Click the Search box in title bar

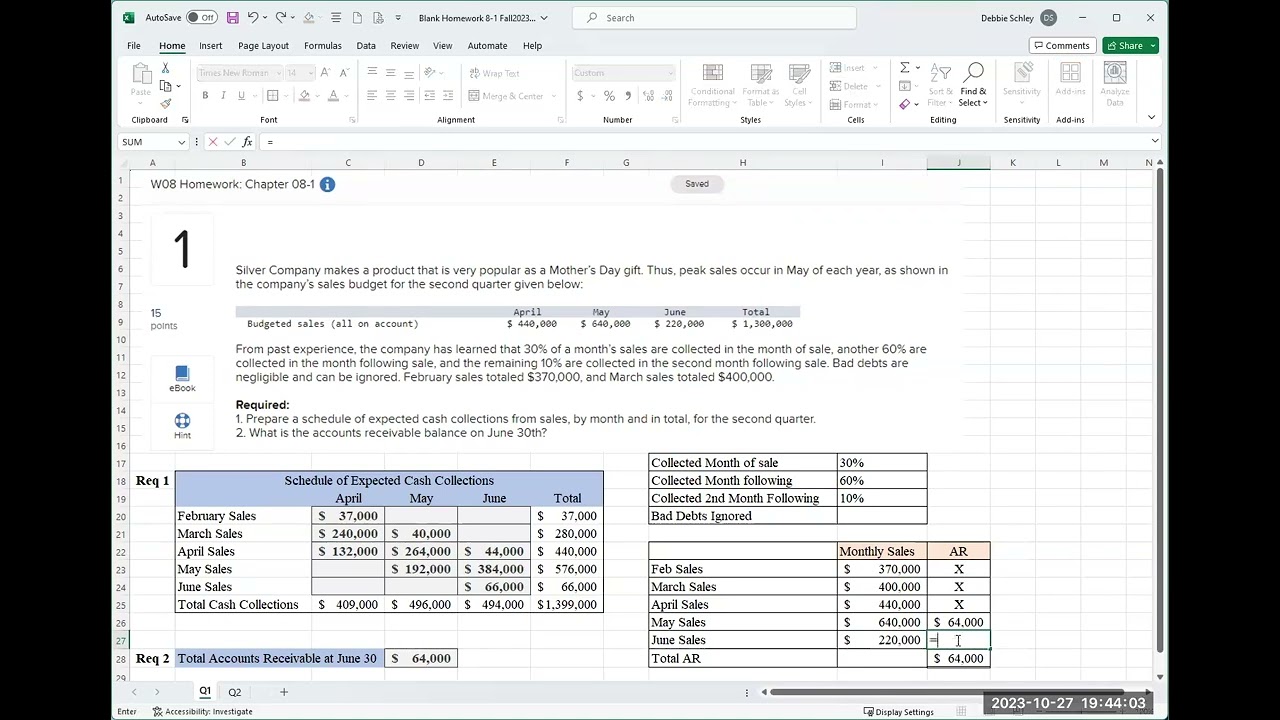click(714, 18)
